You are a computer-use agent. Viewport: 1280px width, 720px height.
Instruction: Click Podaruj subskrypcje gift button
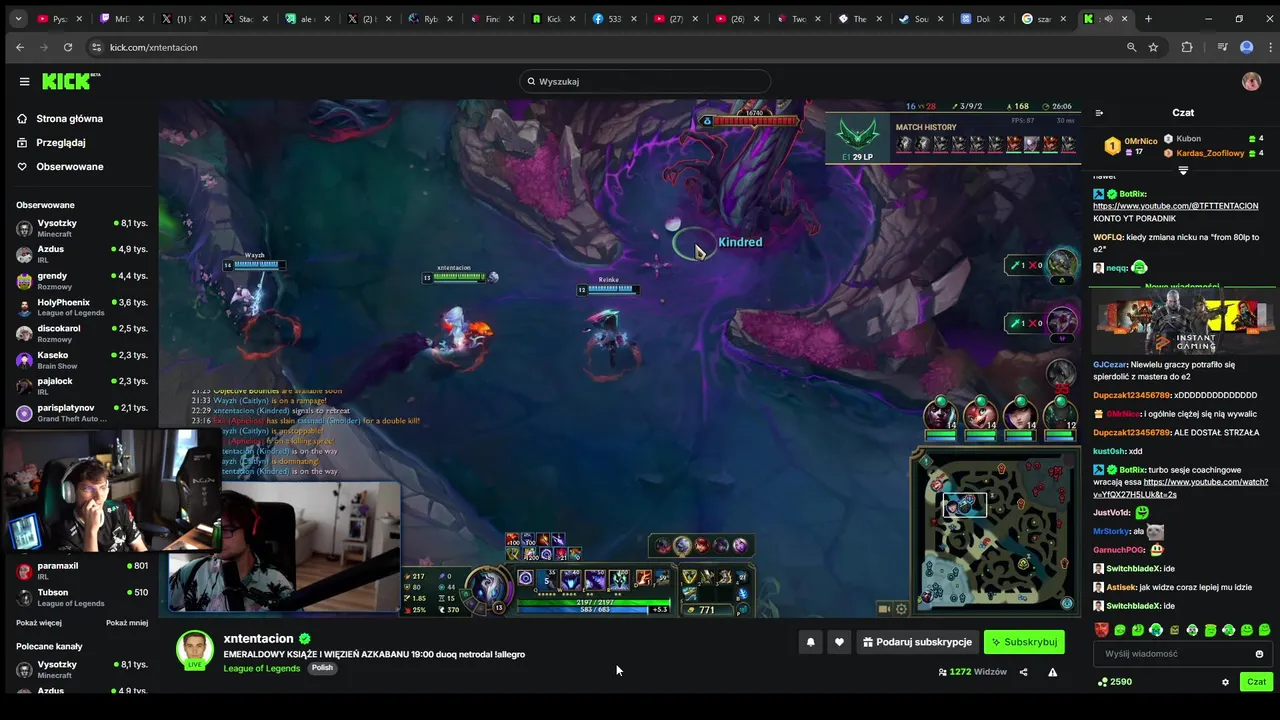click(x=917, y=642)
